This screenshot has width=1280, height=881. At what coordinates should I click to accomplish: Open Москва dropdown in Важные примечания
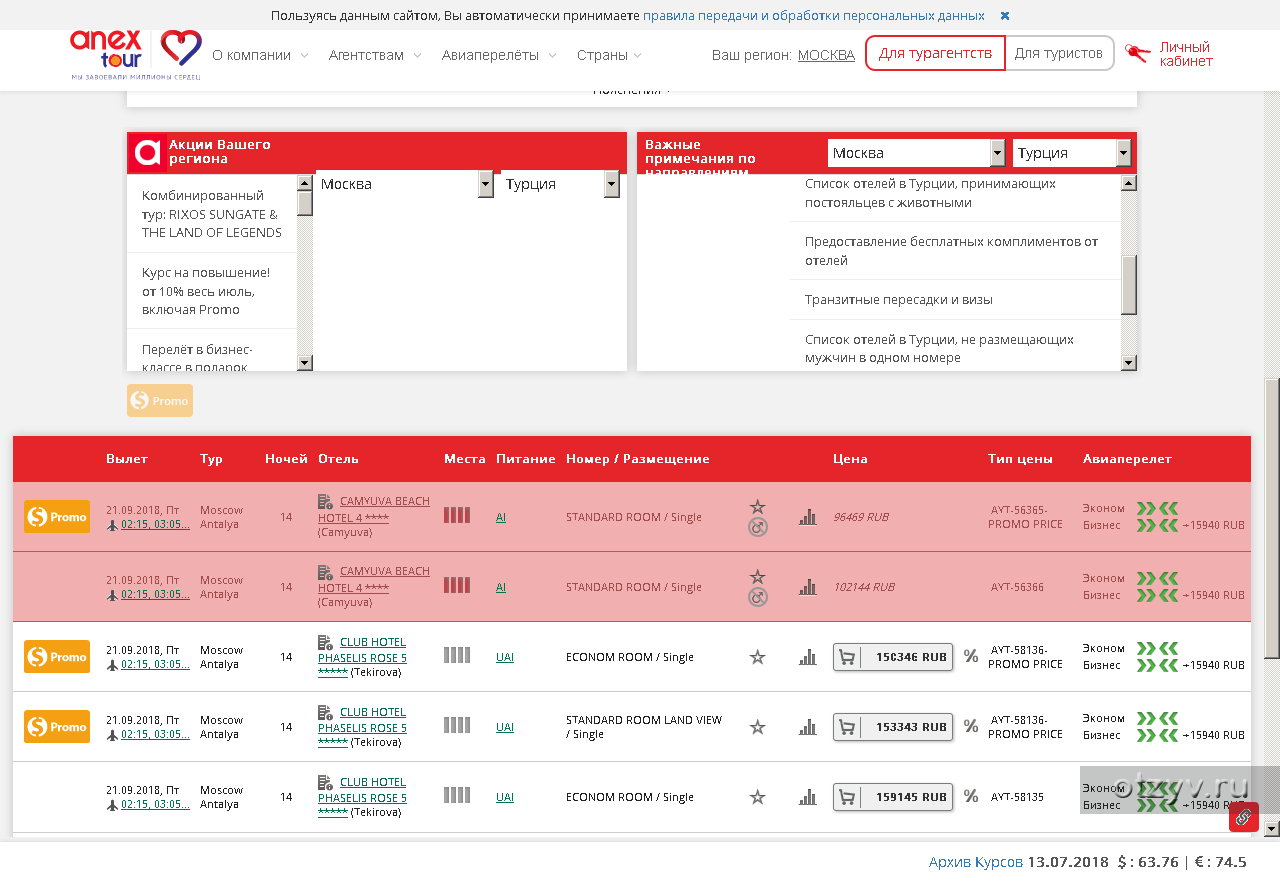tap(916, 153)
